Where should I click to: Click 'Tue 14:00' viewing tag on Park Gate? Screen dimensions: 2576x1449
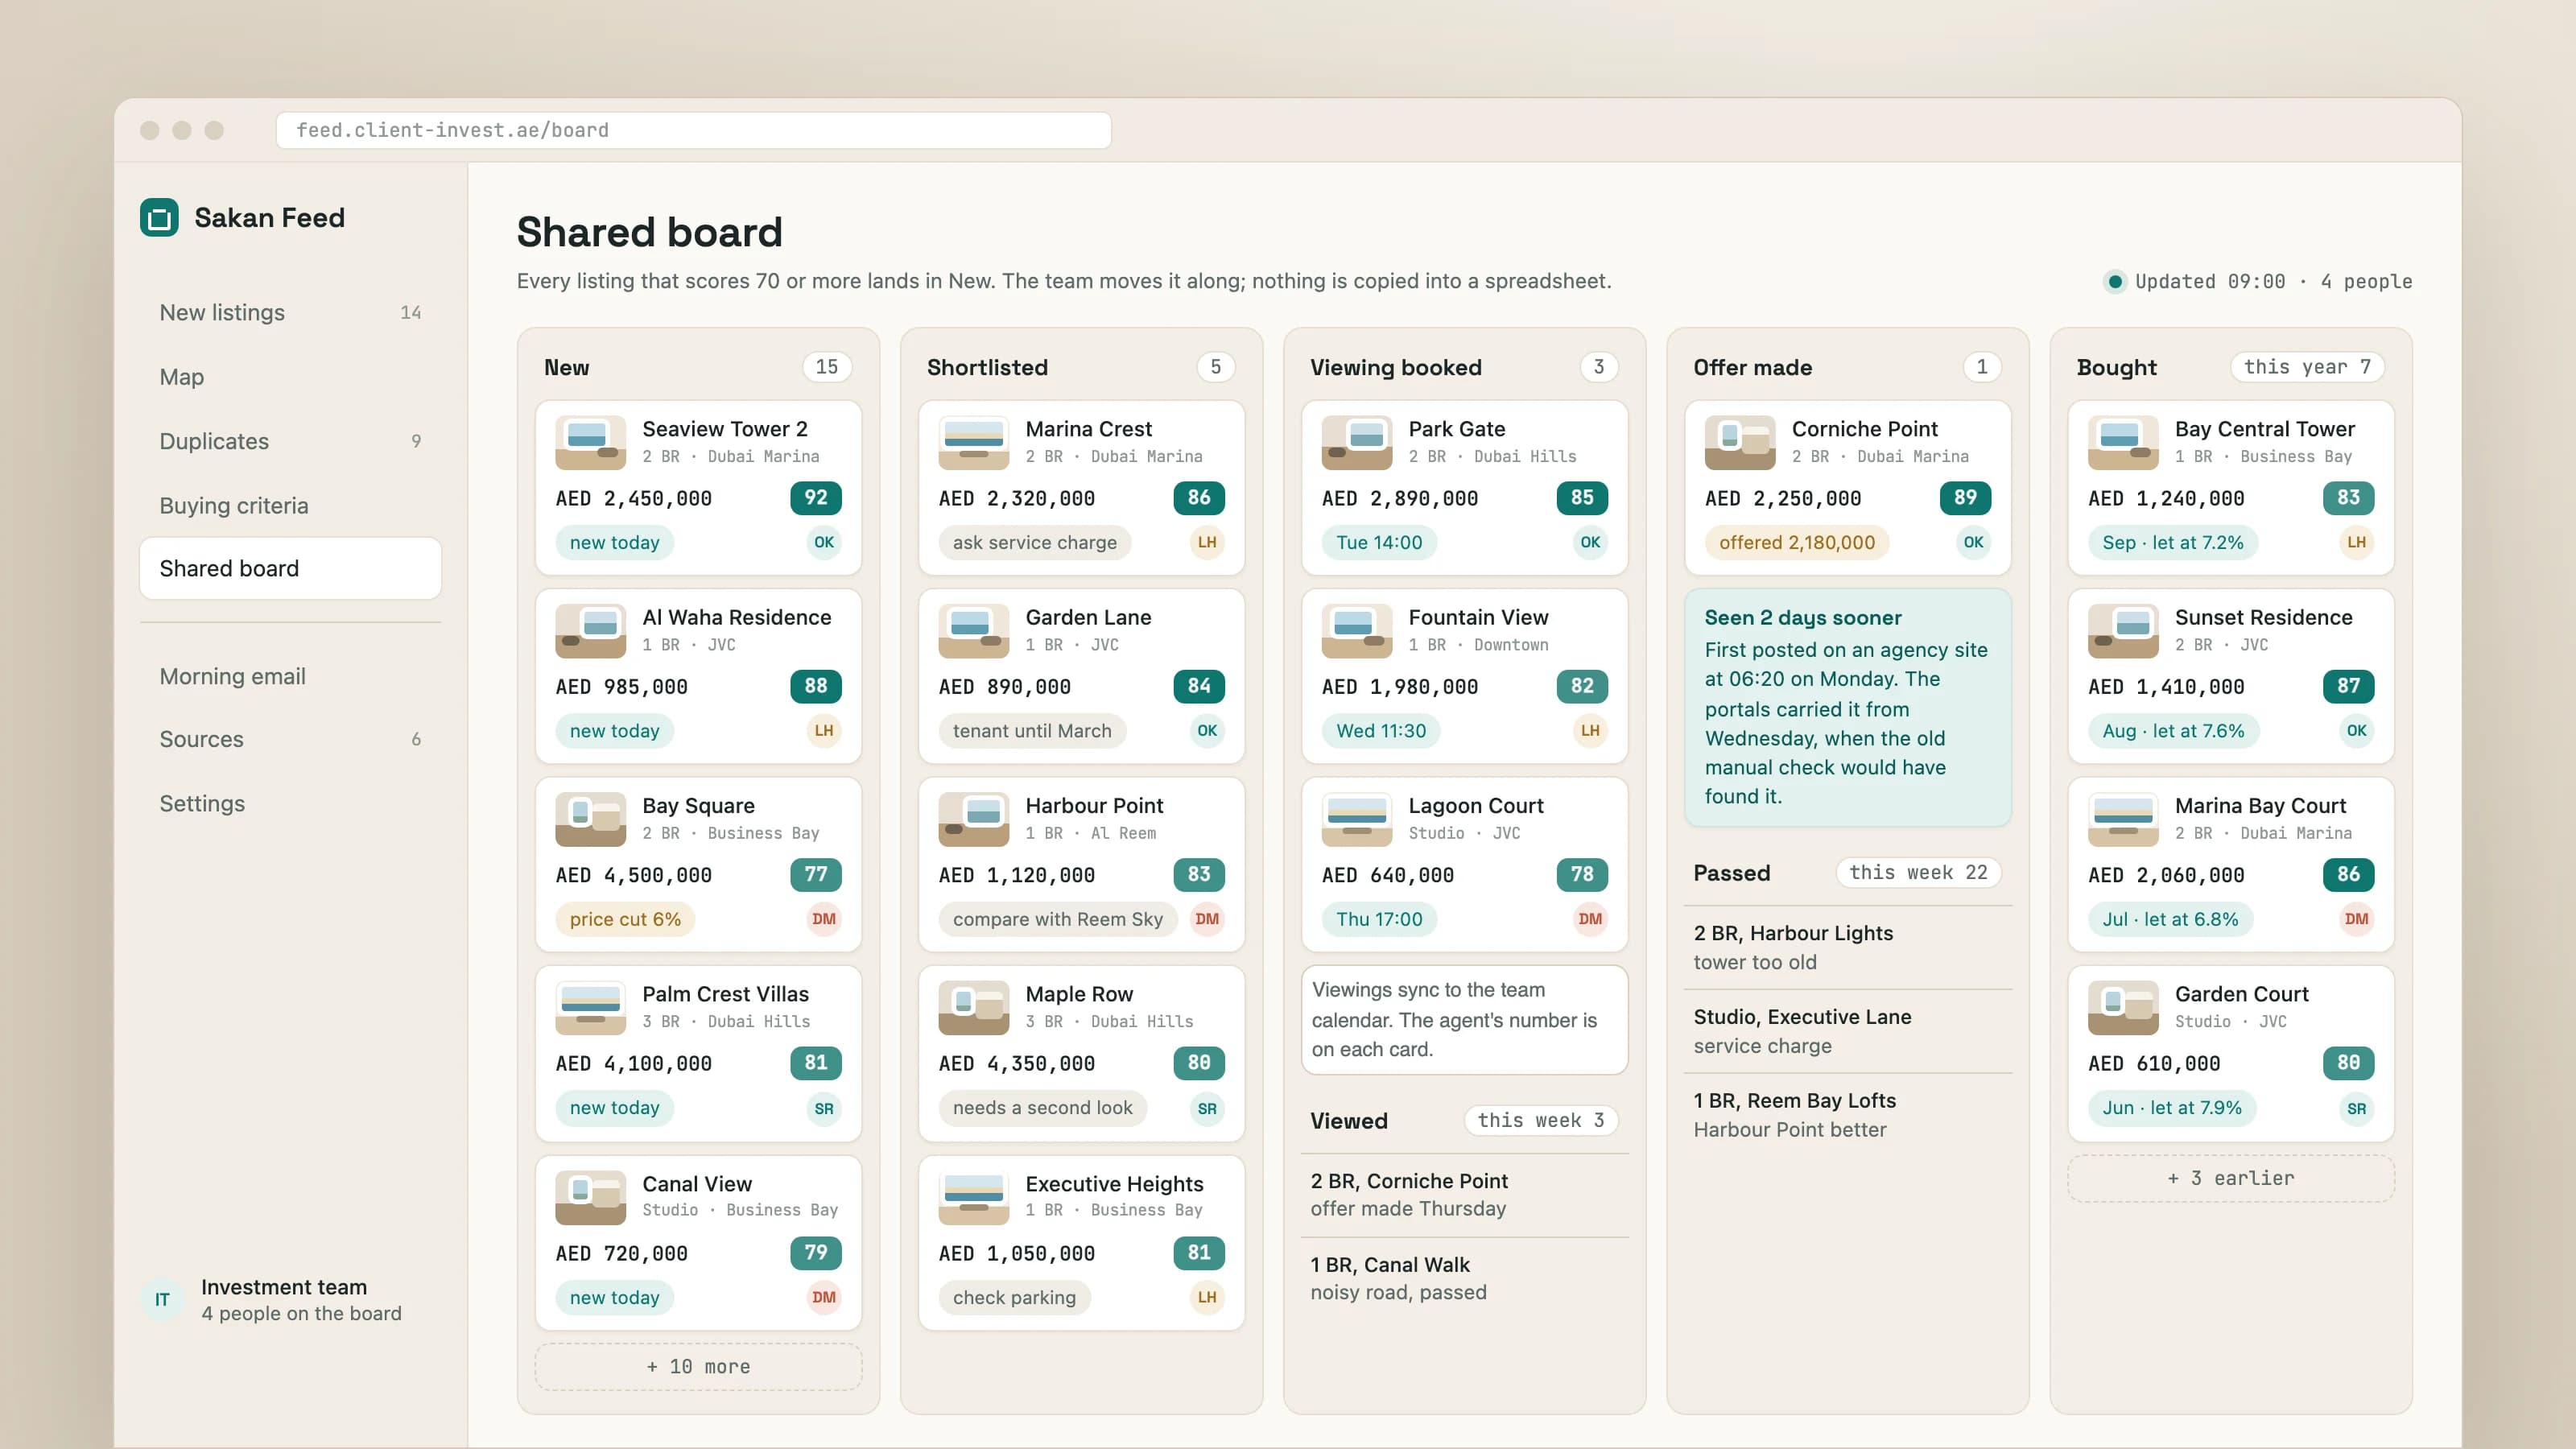tap(1378, 542)
